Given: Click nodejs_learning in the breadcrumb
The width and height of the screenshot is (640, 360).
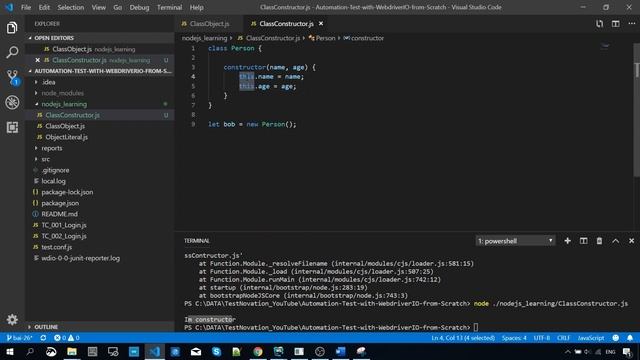Looking at the screenshot, I should coord(204,38).
